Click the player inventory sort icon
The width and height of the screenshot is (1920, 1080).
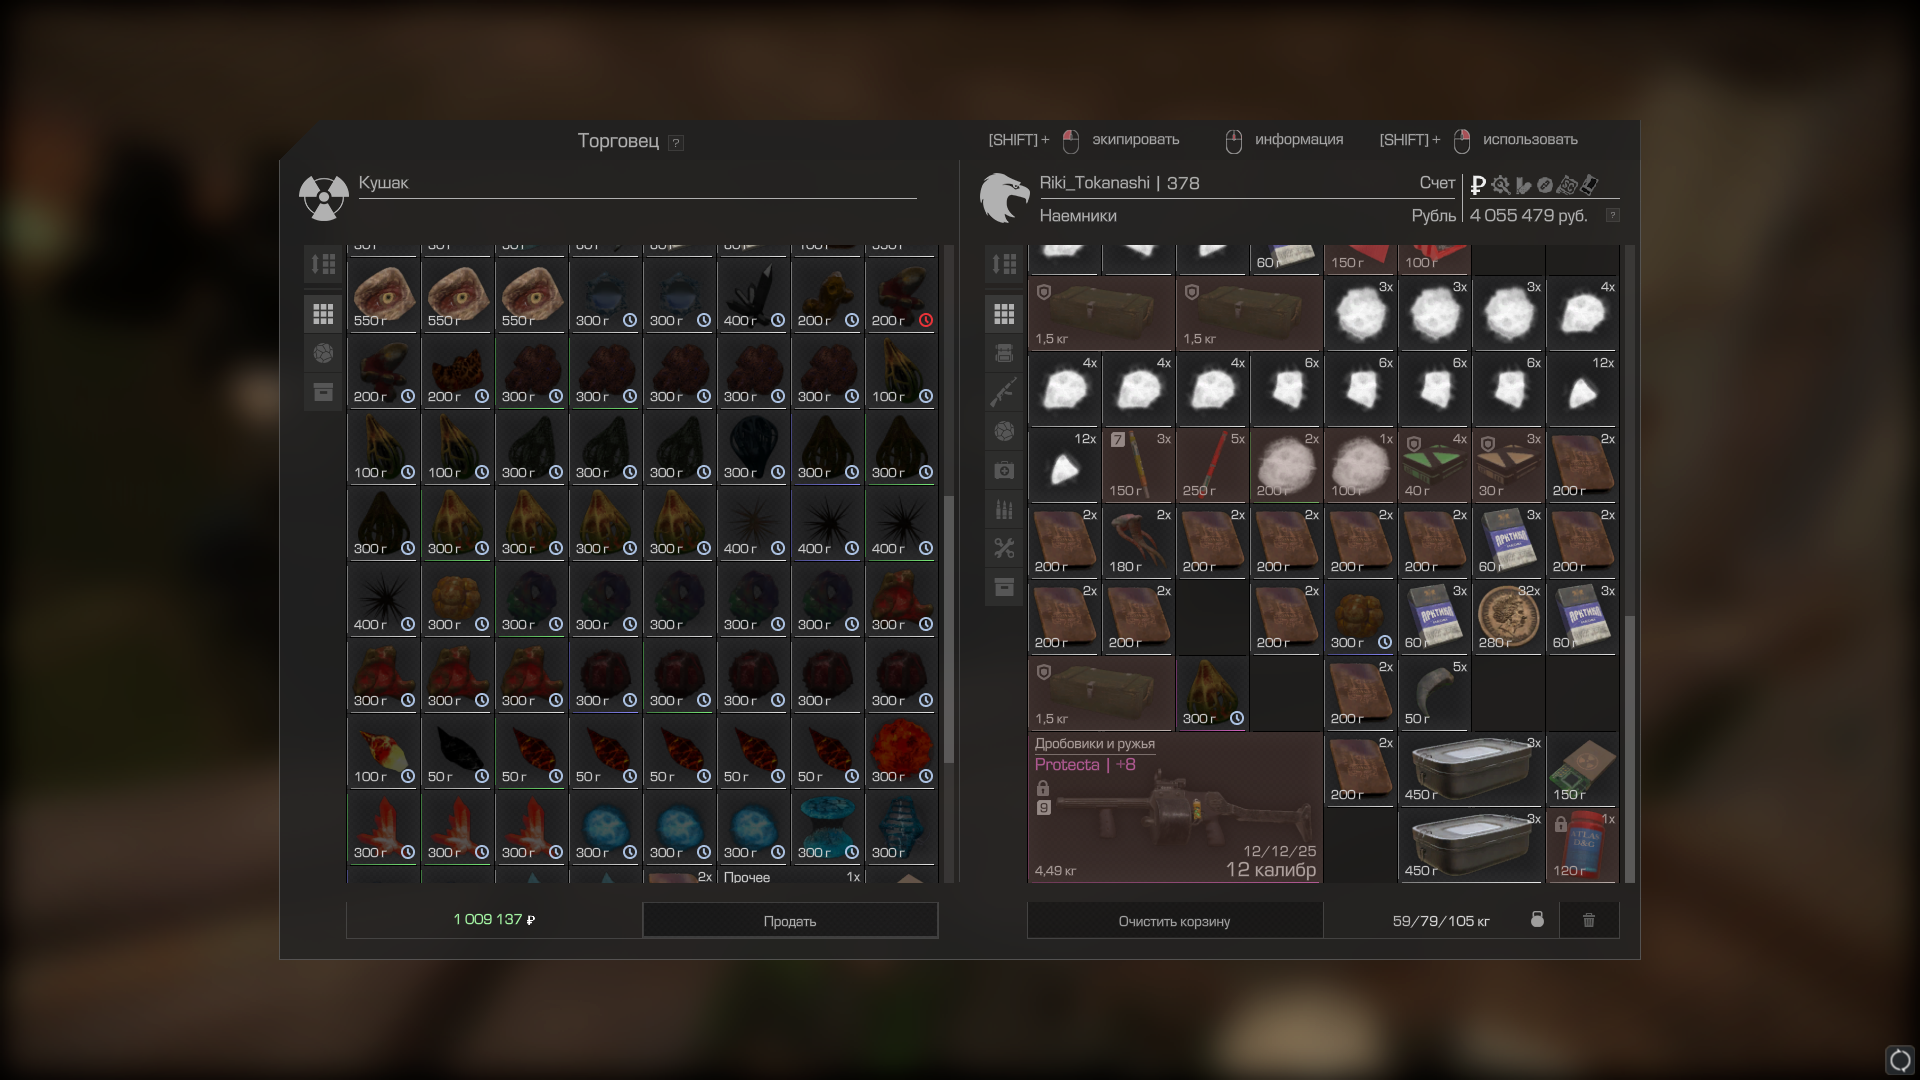point(1004,264)
